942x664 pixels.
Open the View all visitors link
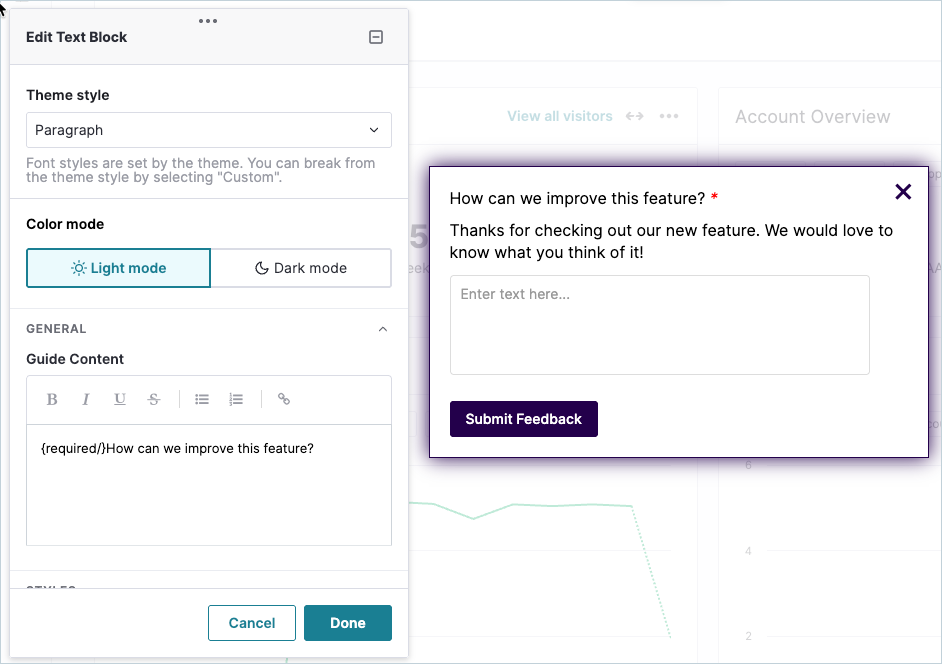[559, 116]
